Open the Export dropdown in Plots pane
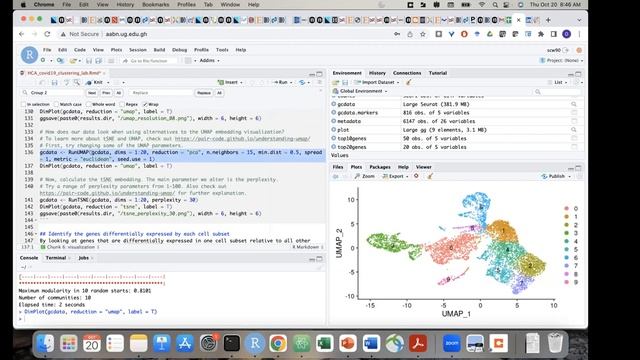The width and height of the screenshot is (640, 360). (x=396, y=176)
